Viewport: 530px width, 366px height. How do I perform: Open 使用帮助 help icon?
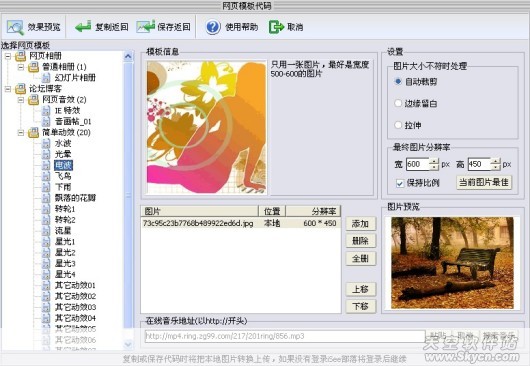click(x=213, y=27)
